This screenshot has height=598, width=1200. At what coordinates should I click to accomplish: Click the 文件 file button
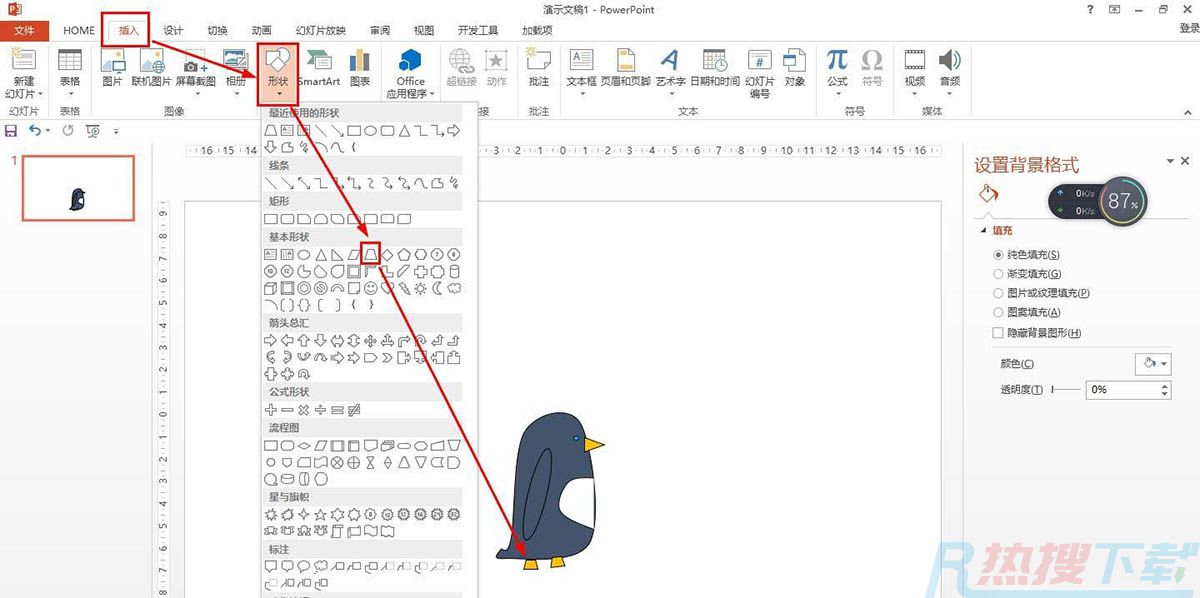coord(24,30)
